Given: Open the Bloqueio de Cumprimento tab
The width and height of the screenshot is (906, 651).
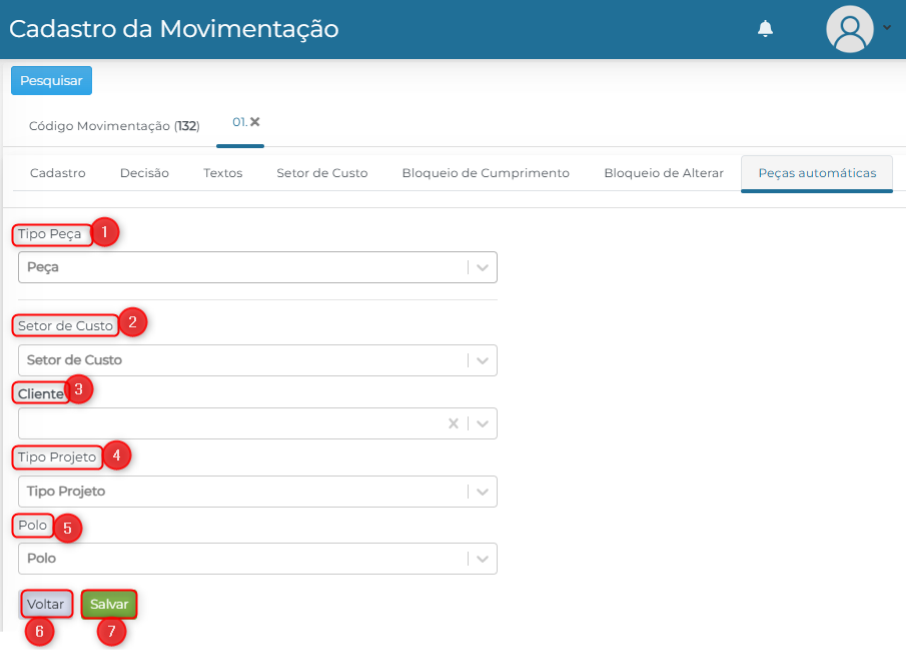Looking at the screenshot, I should click(485, 173).
